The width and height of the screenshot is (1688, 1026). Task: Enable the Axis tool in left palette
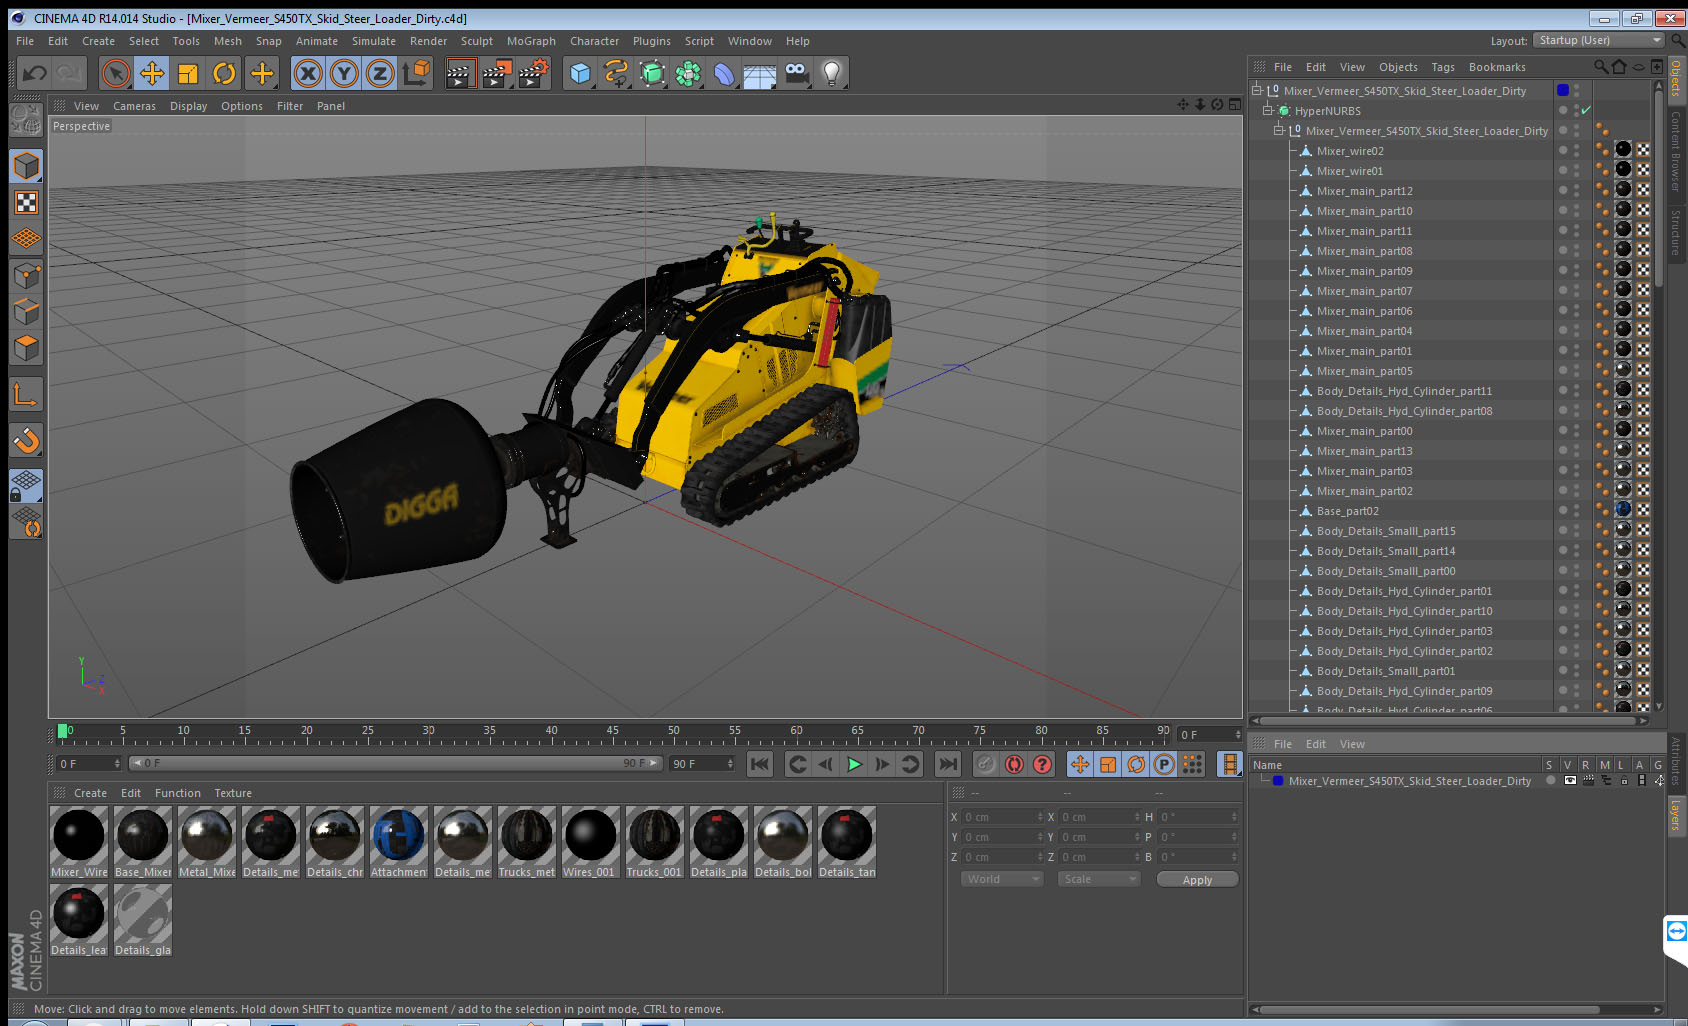pyautogui.click(x=26, y=395)
